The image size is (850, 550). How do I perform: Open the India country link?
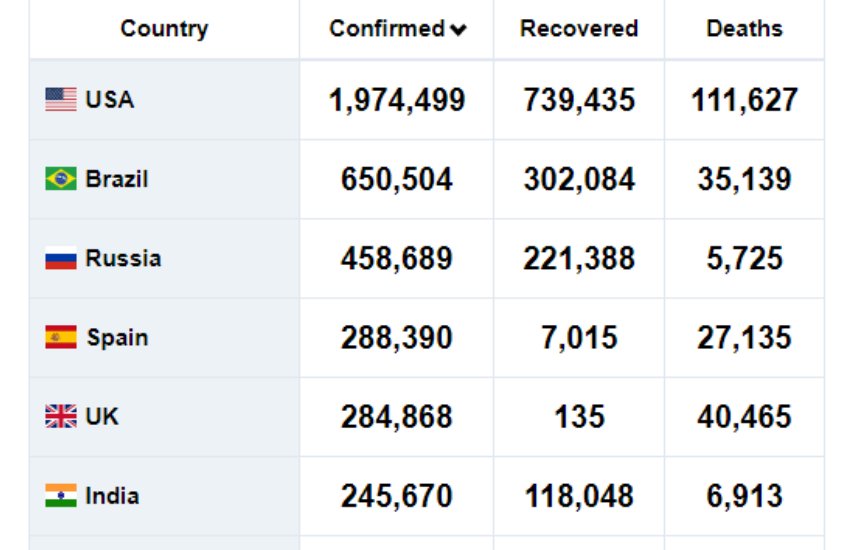112,496
